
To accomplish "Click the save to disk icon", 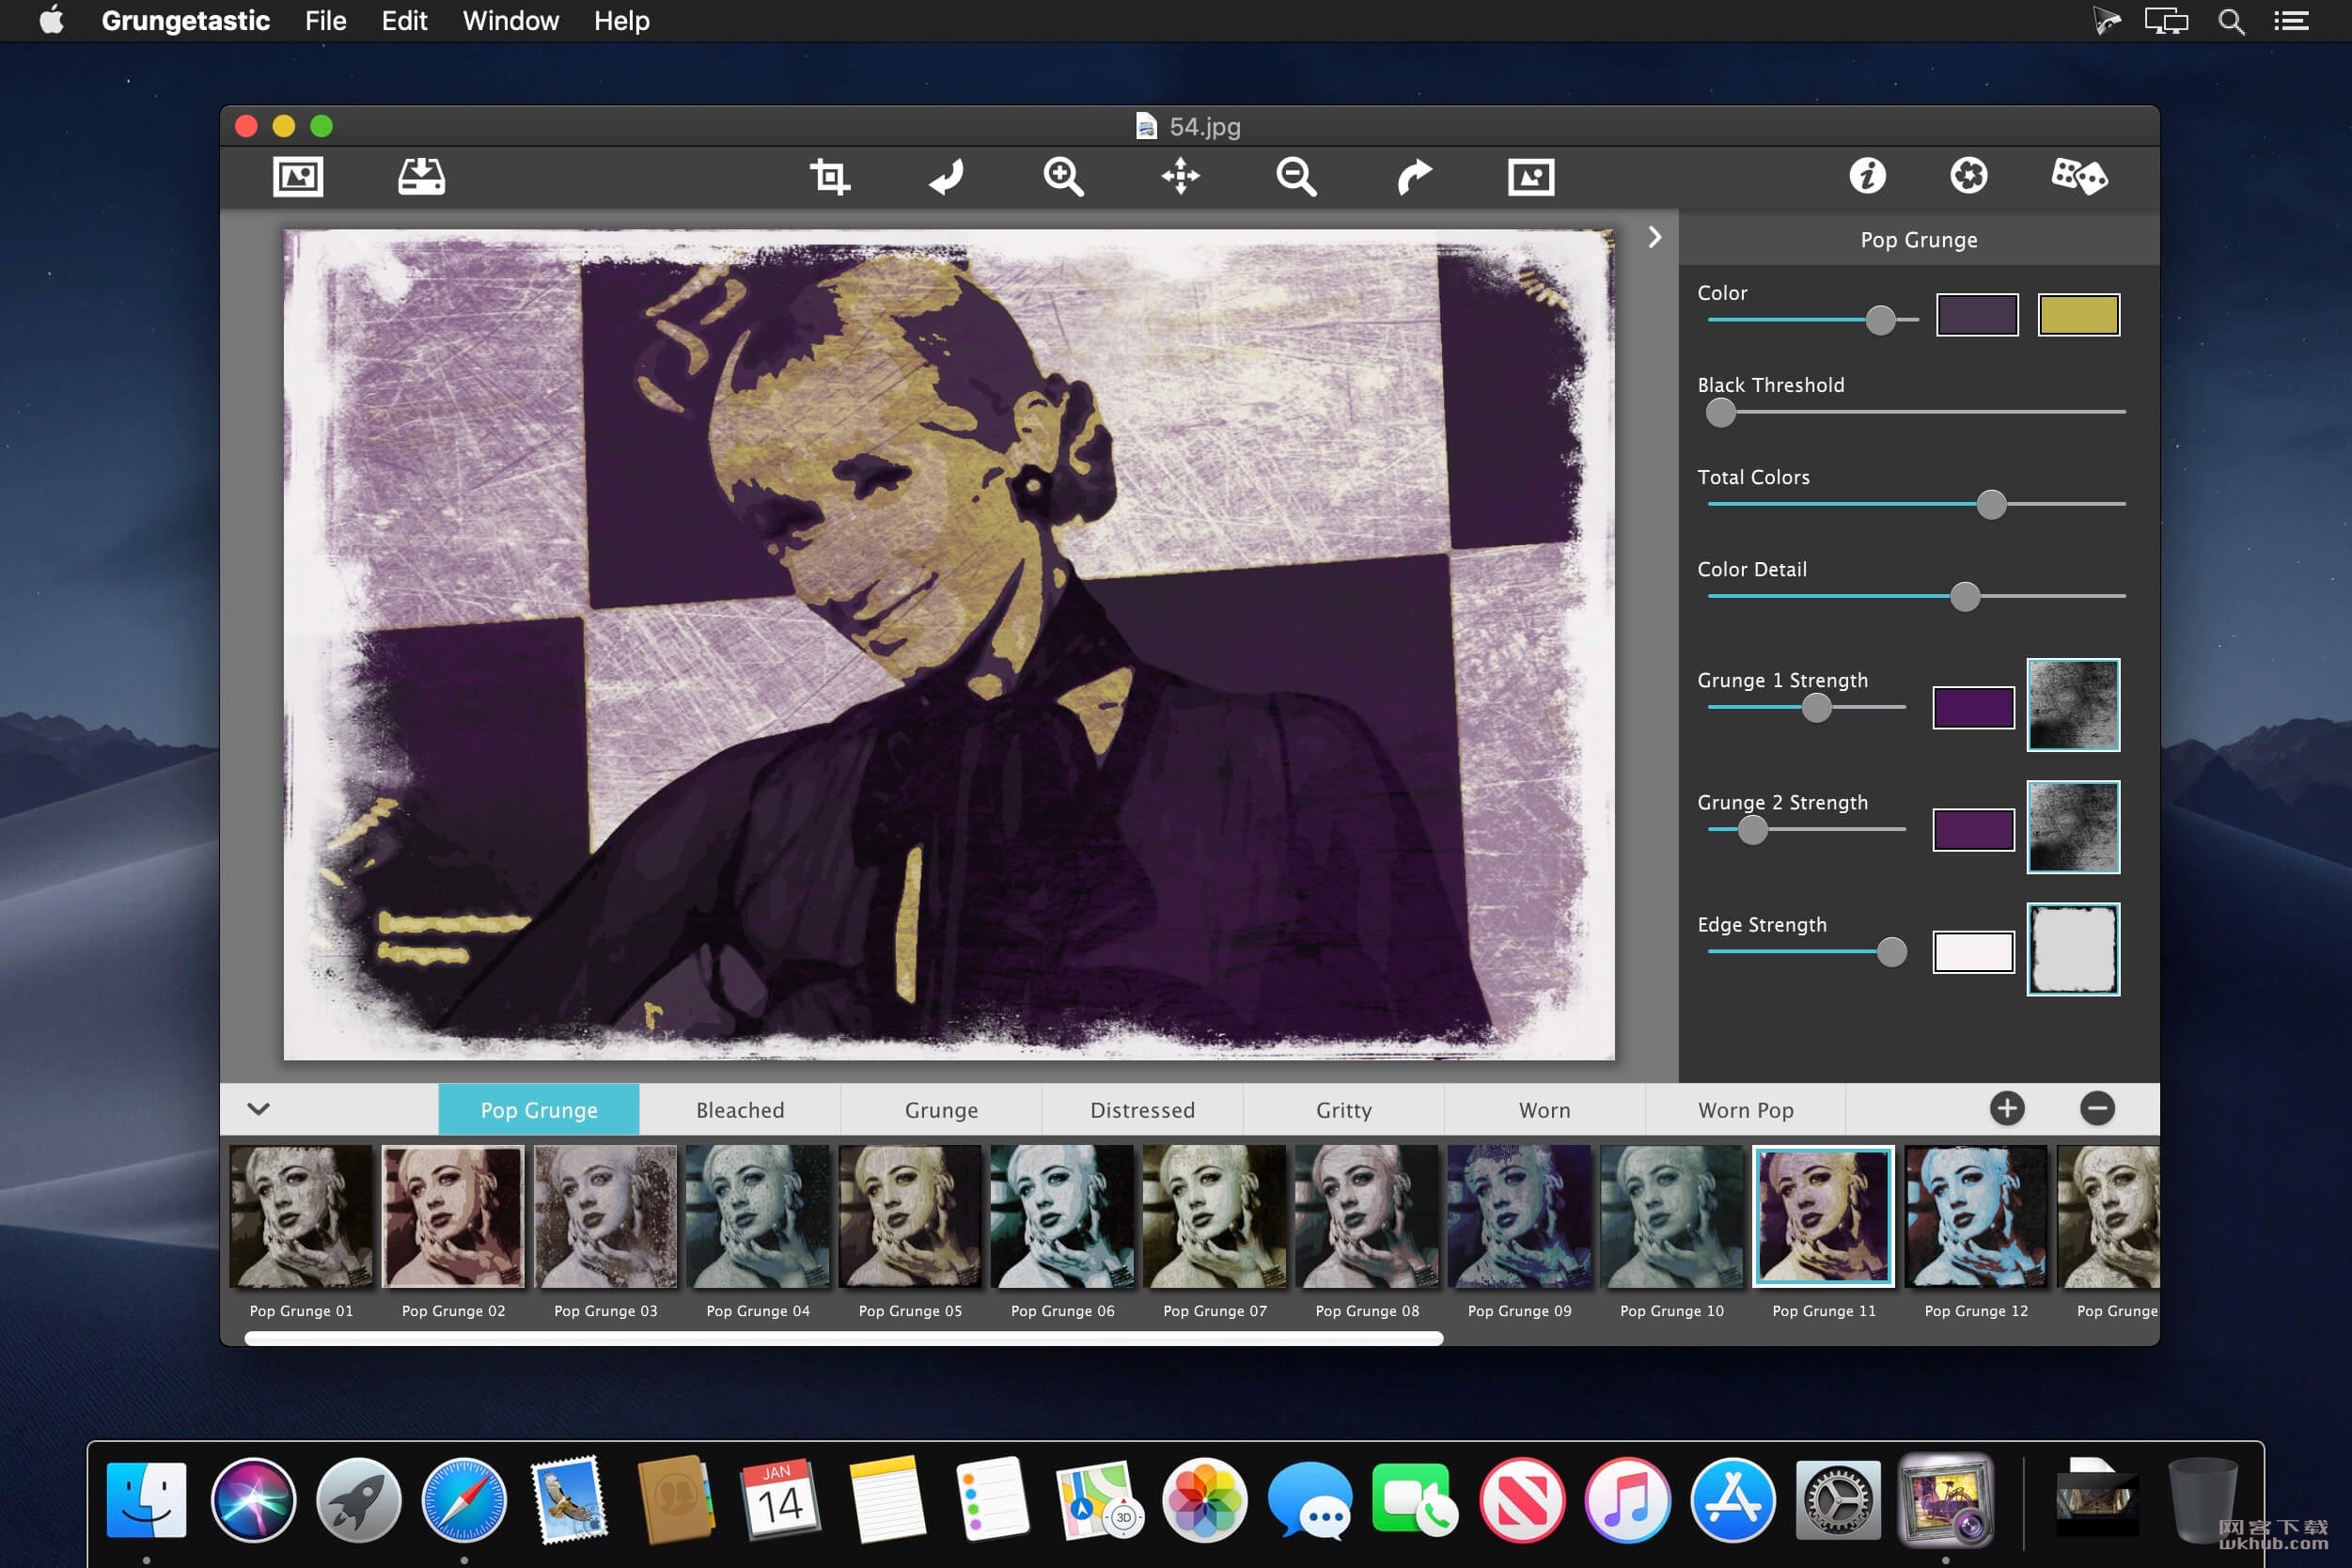I will tap(421, 177).
